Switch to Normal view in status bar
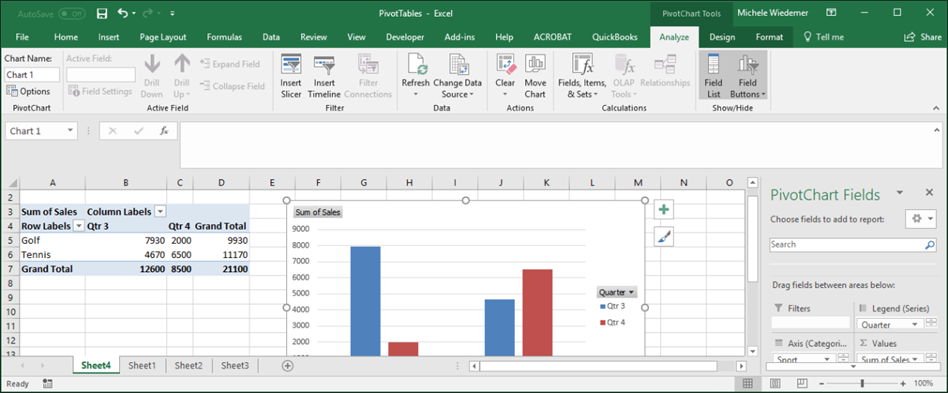 [747, 383]
